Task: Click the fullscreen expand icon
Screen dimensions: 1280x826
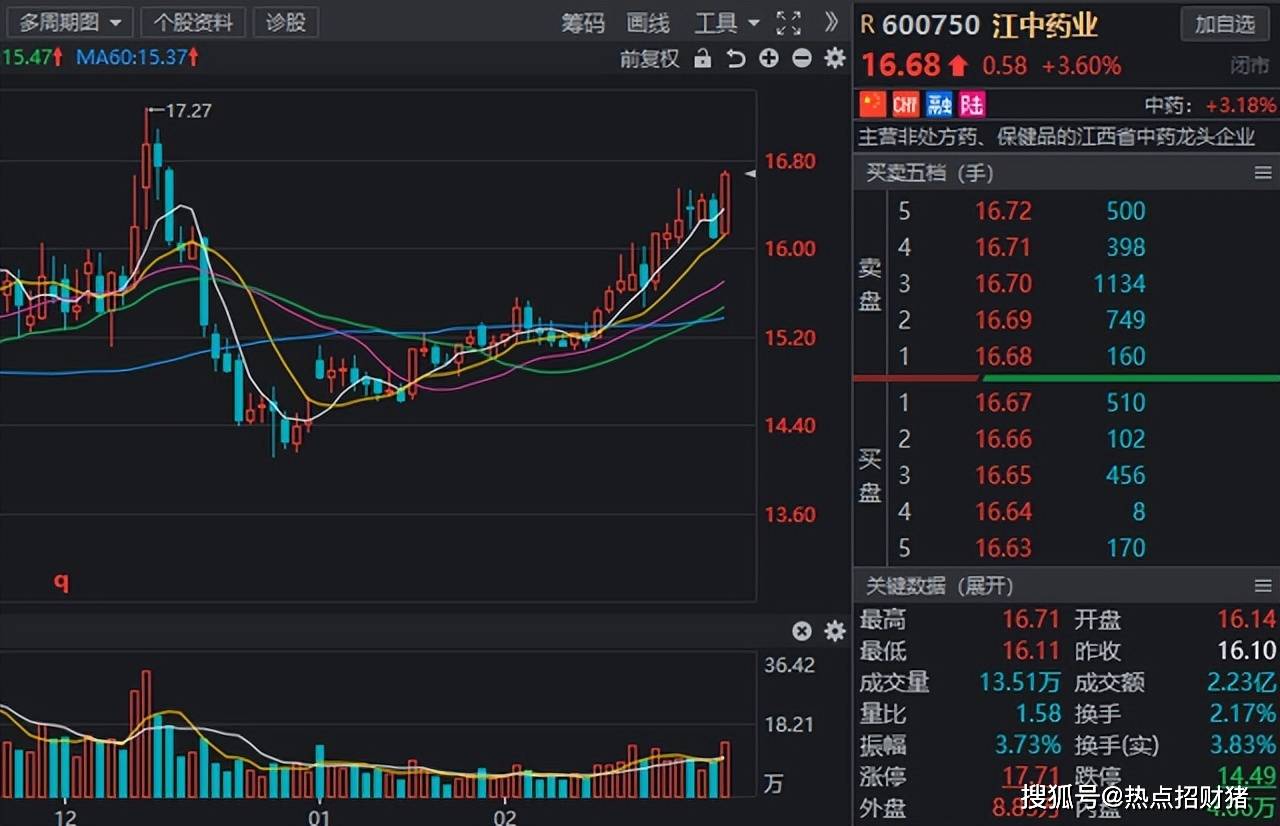Action: [x=789, y=23]
